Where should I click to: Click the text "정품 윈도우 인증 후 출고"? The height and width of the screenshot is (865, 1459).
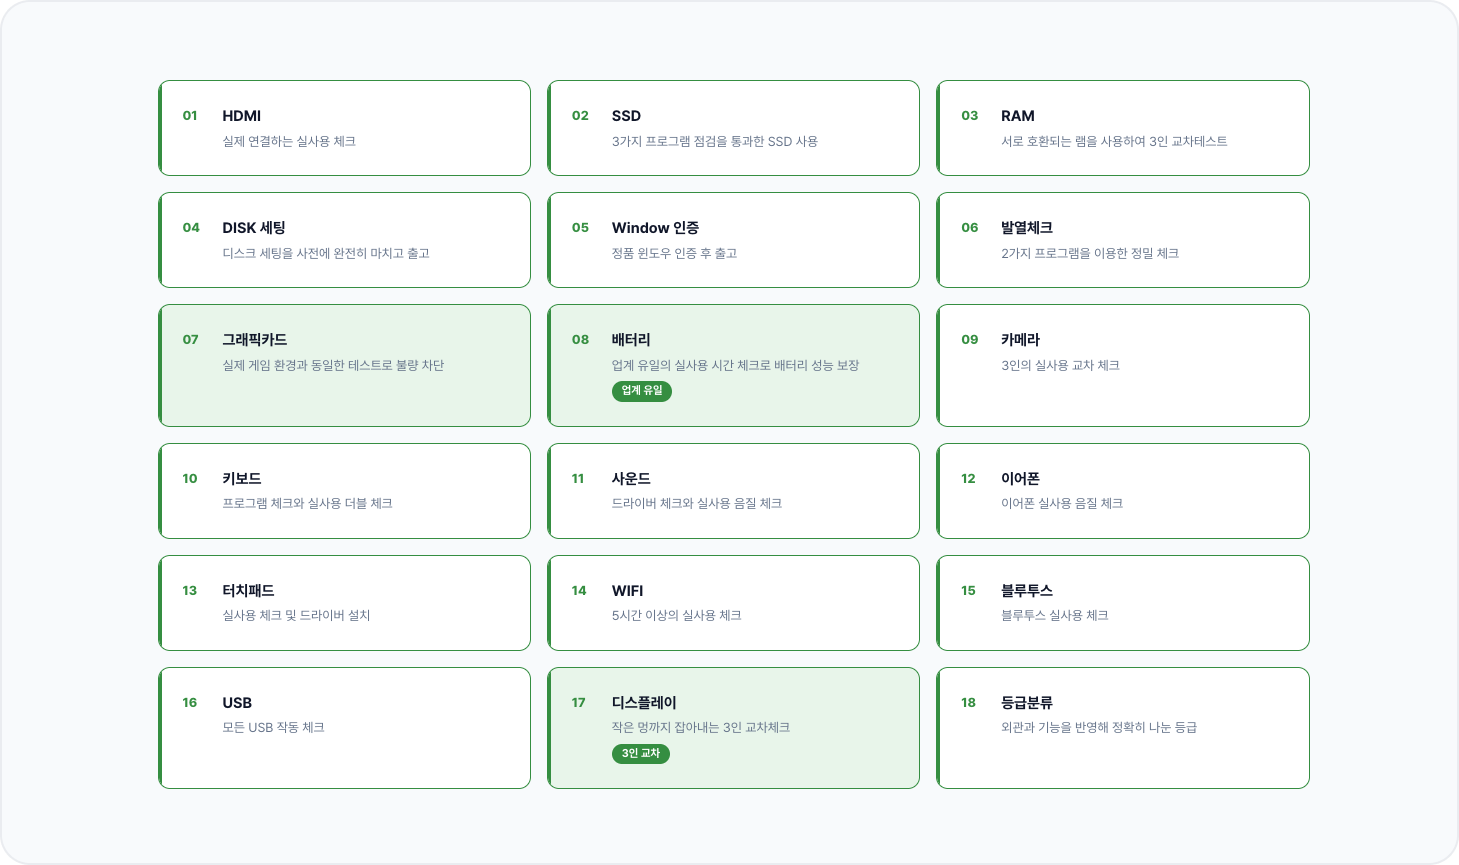pos(674,254)
